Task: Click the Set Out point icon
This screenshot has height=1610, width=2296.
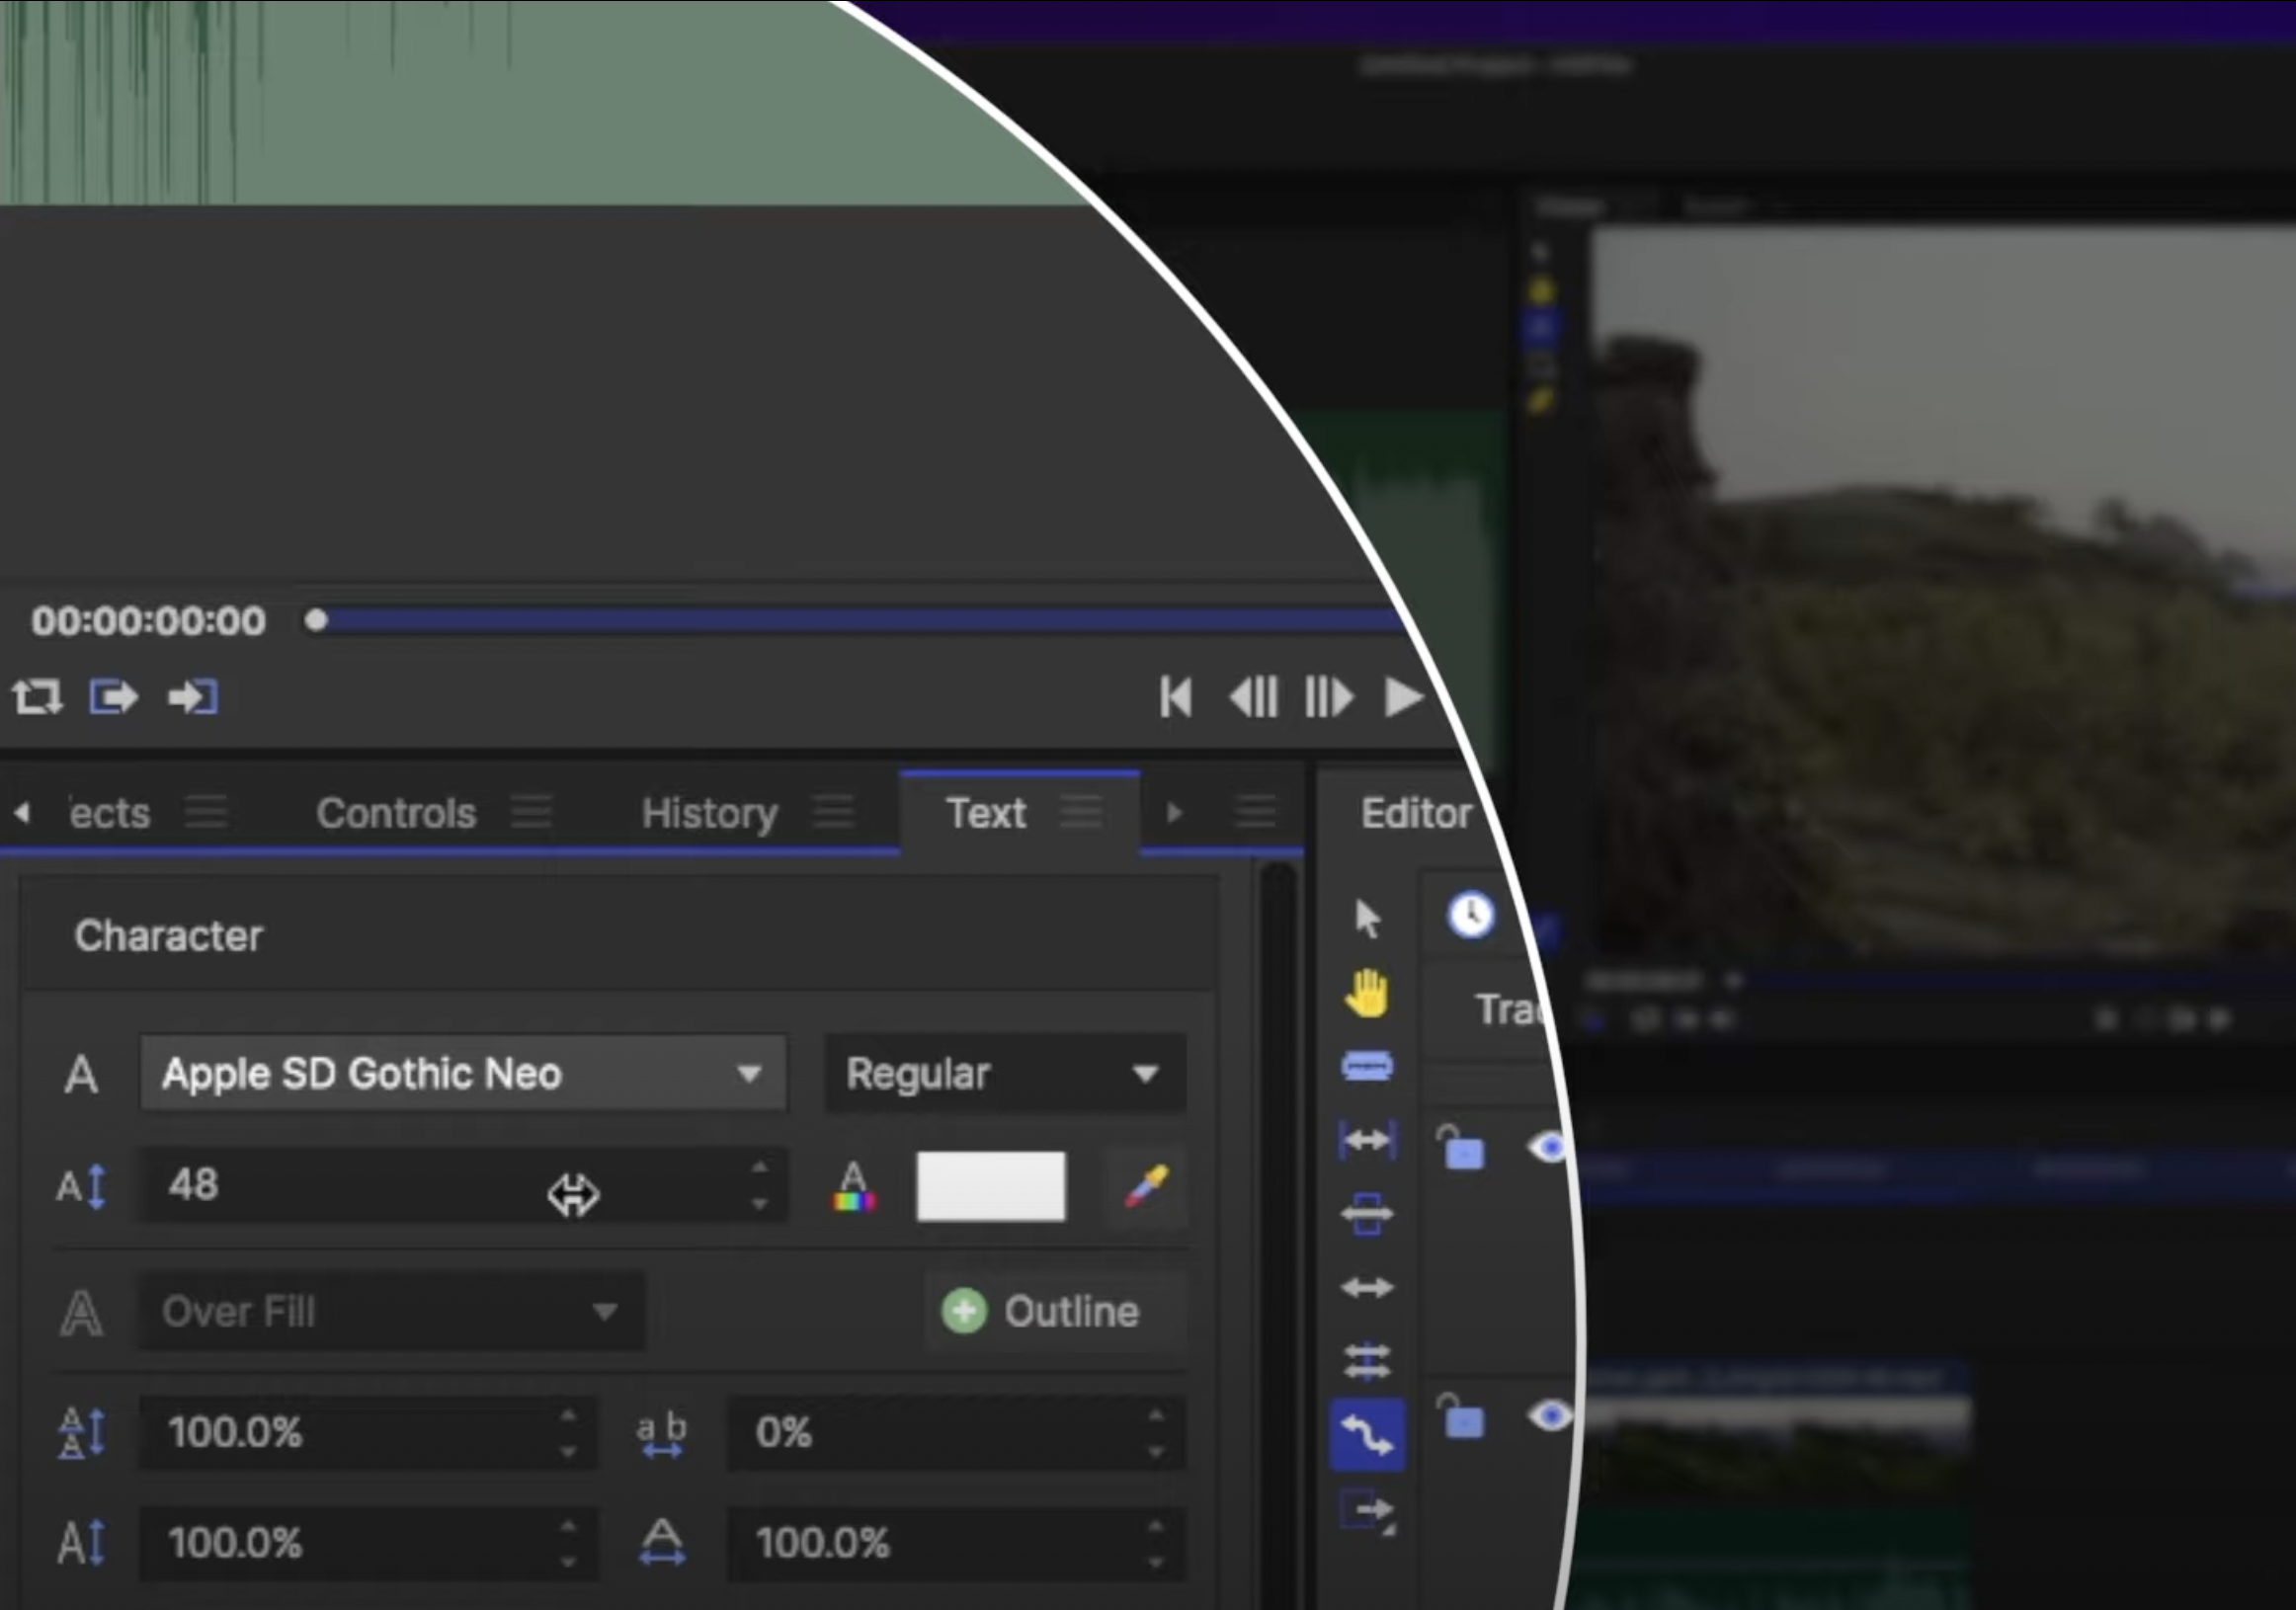Action: [x=193, y=696]
